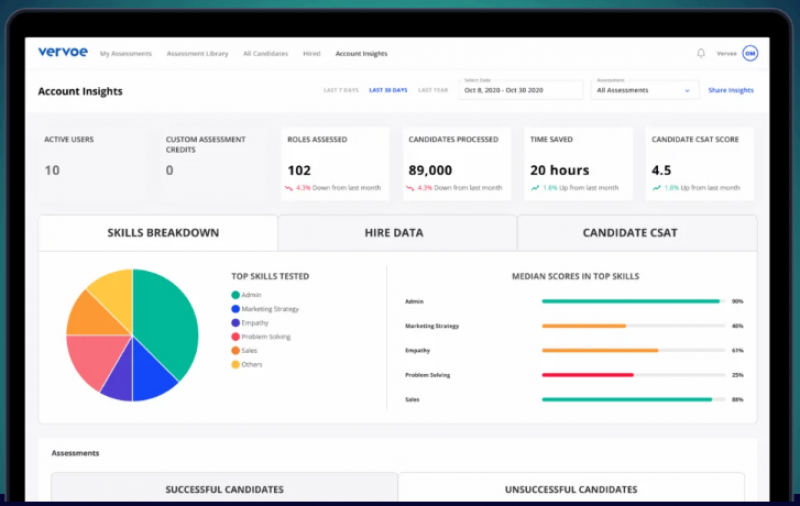
Task: Click the Admin median score bar
Action: [631, 301]
